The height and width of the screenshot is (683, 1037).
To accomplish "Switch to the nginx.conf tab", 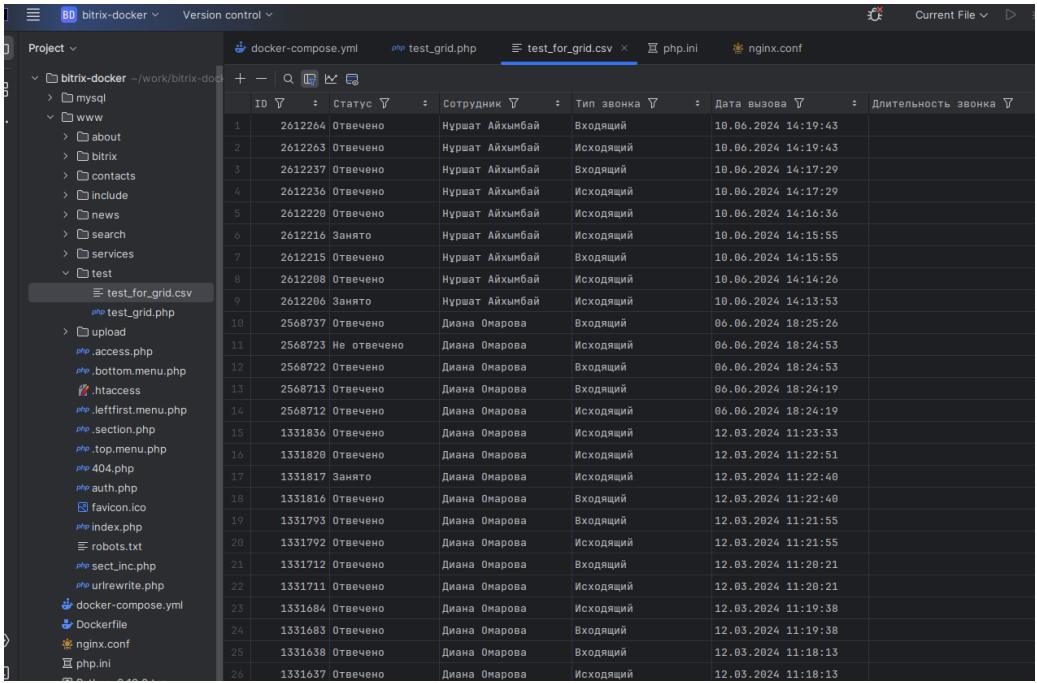I will click(x=774, y=48).
